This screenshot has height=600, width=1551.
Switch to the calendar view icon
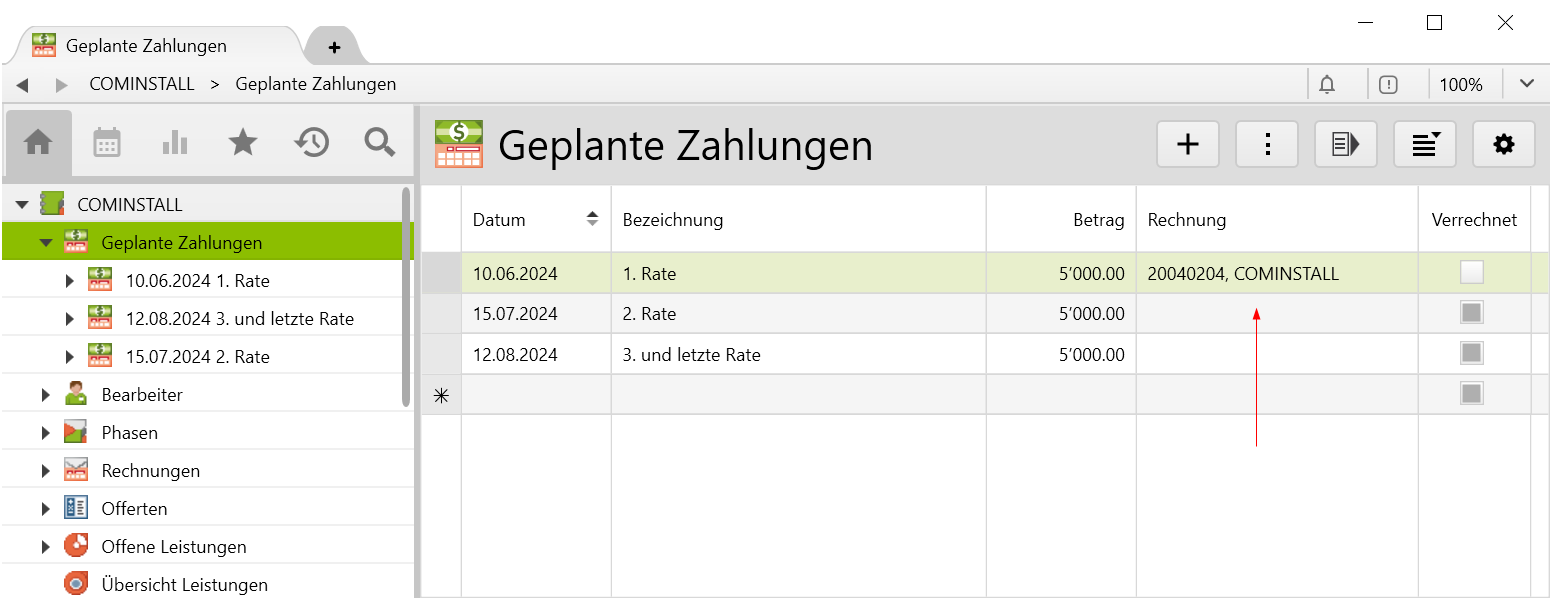107,143
